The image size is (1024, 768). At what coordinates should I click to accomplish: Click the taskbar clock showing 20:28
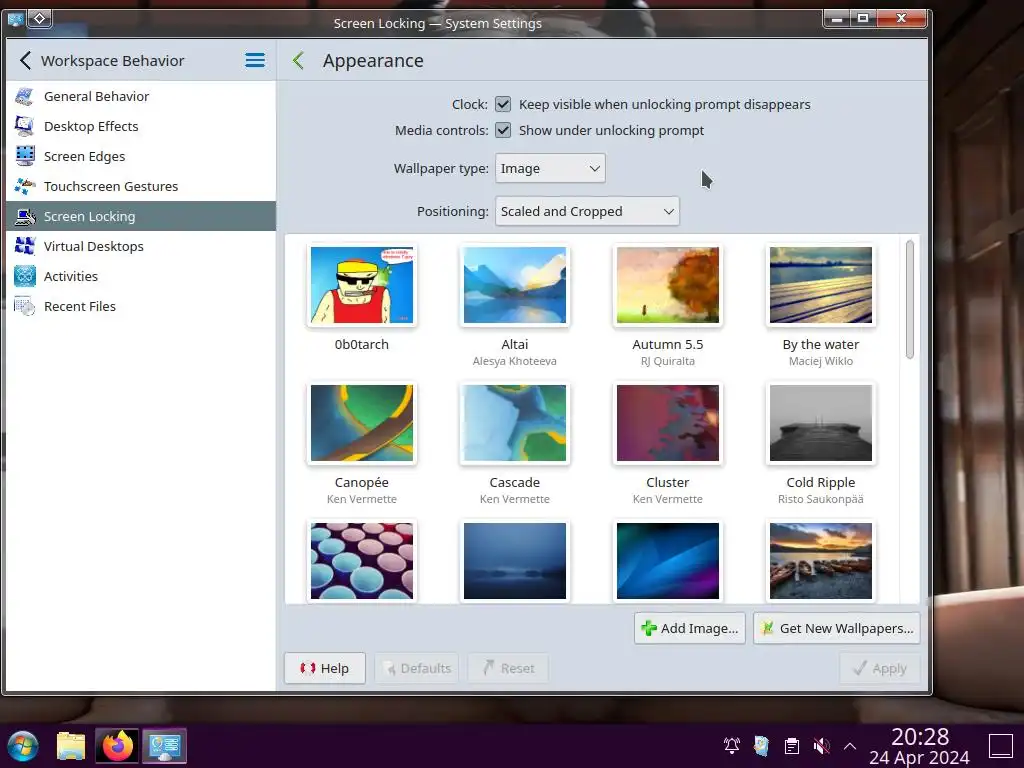(x=920, y=746)
